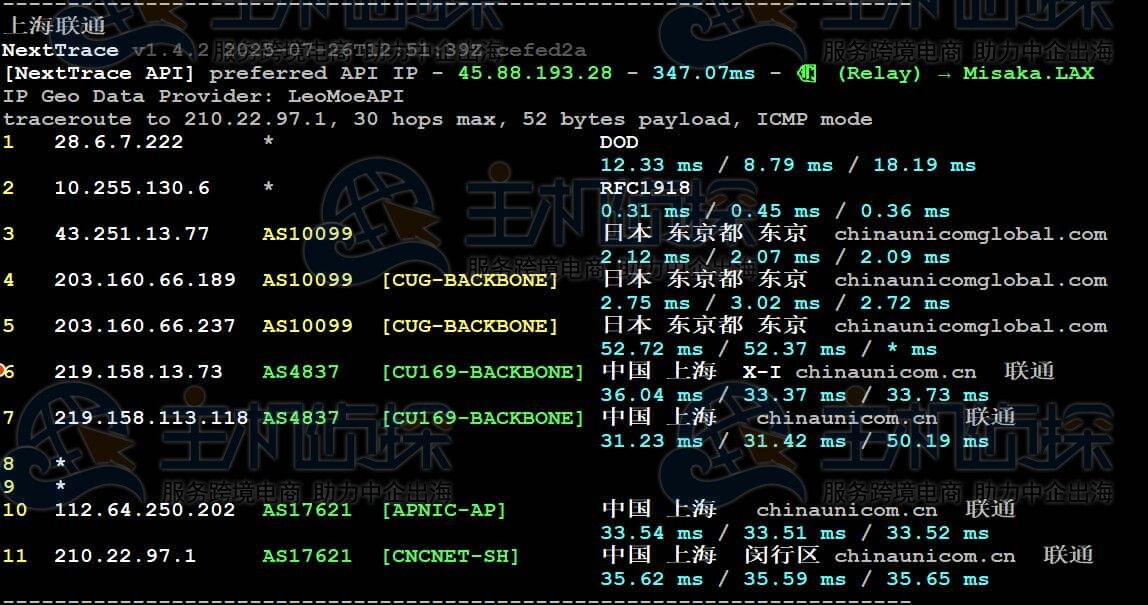Click the 33.54 ms latency on hop 10
The image size is (1148, 605).
click(x=652, y=534)
